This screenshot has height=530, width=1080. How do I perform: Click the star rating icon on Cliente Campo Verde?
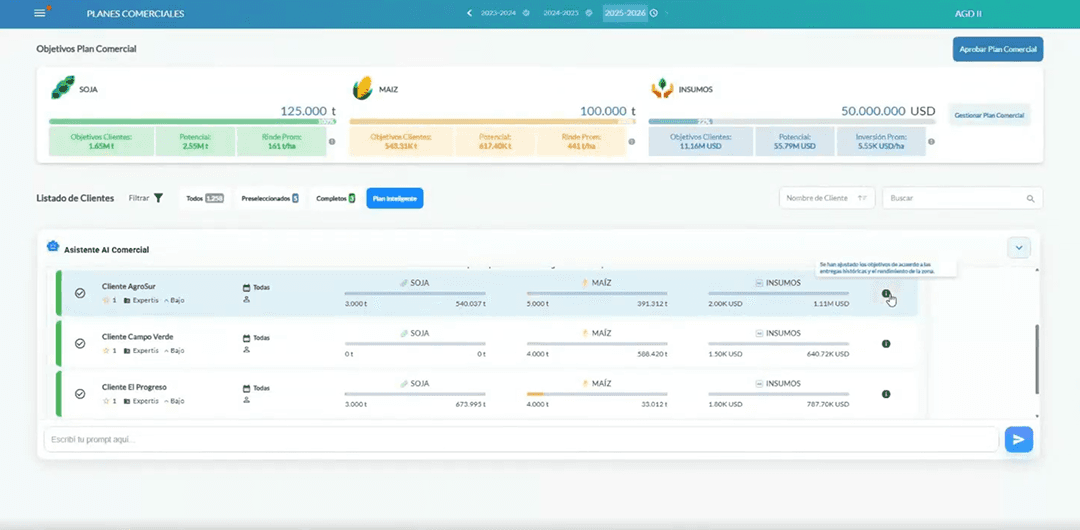106,351
